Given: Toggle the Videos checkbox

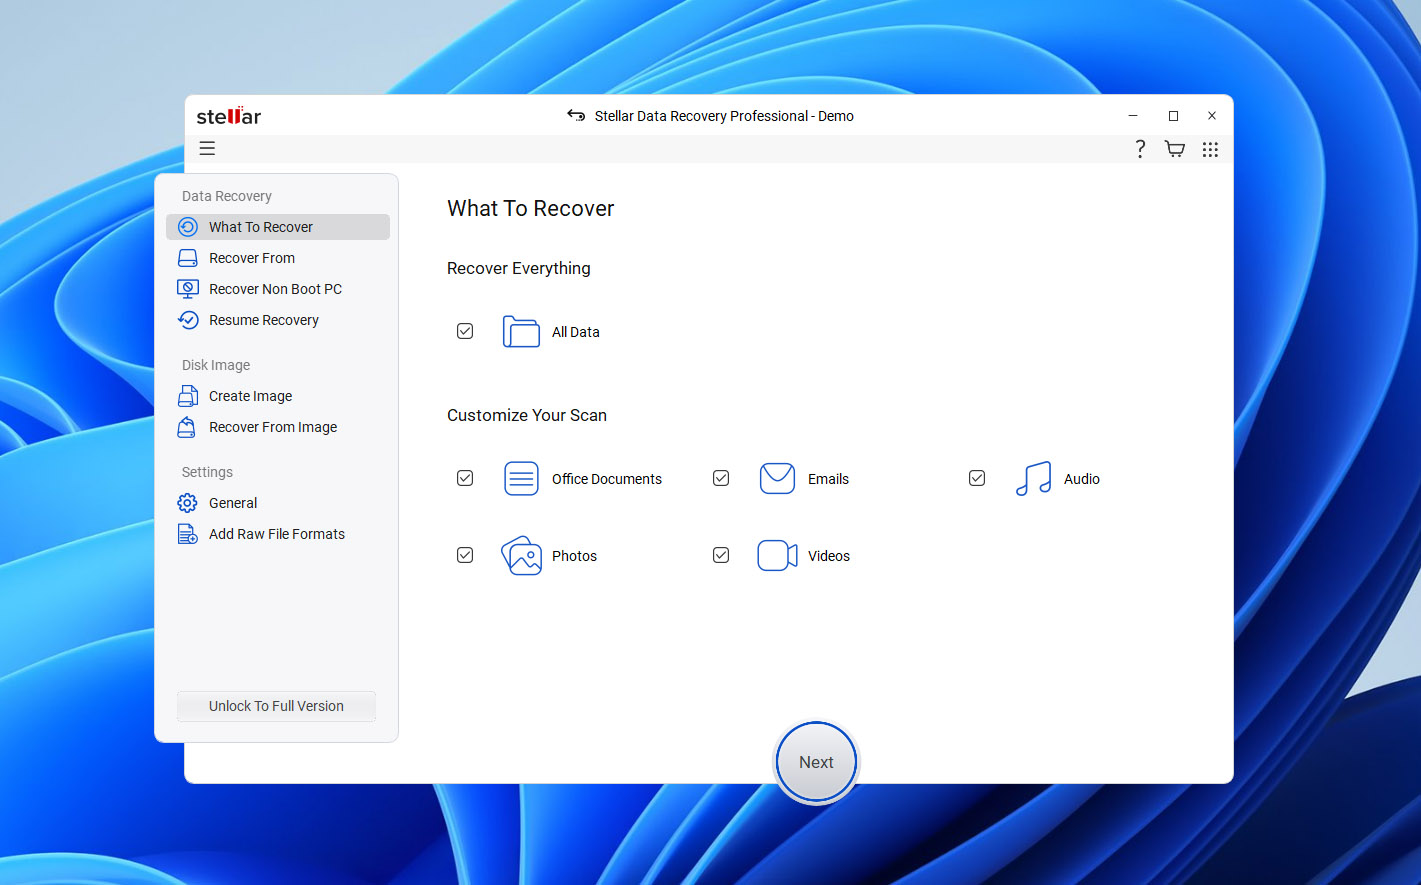Looking at the screenshot, I should coord(721,555).
